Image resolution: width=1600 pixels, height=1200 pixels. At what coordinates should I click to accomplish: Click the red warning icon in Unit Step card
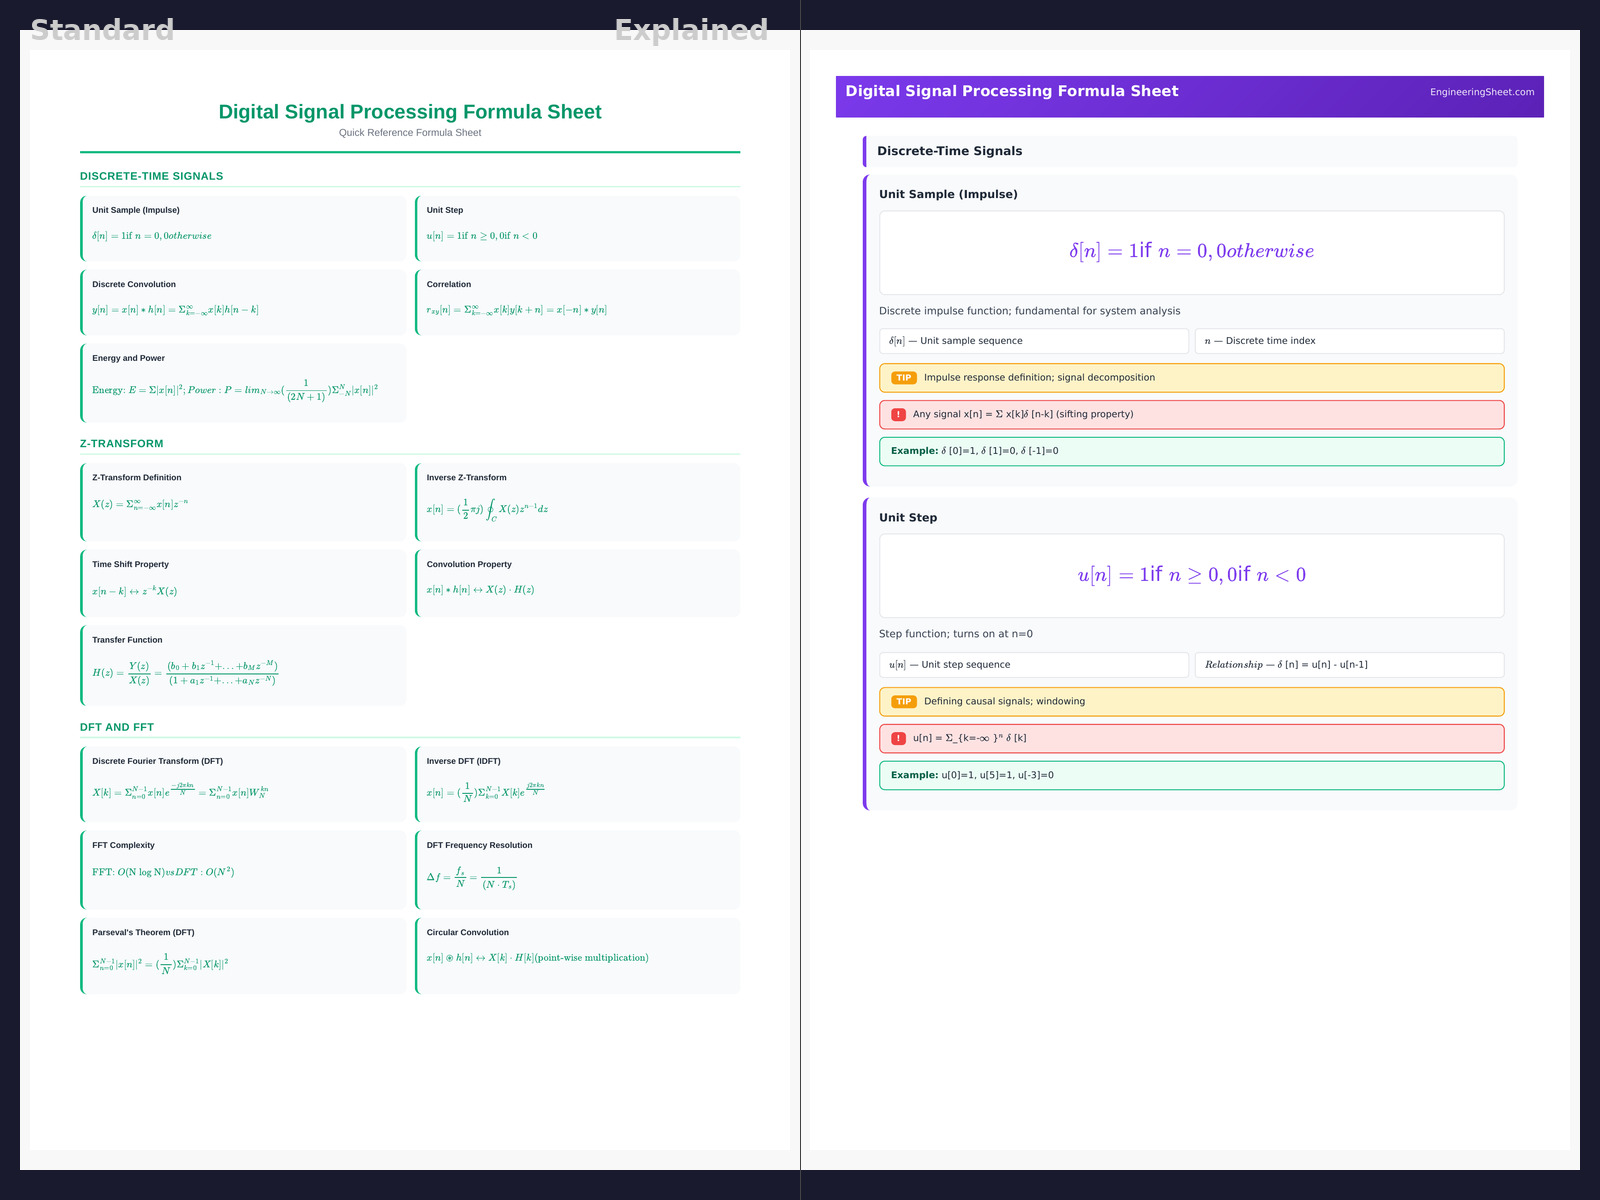[x=898, y=738]
